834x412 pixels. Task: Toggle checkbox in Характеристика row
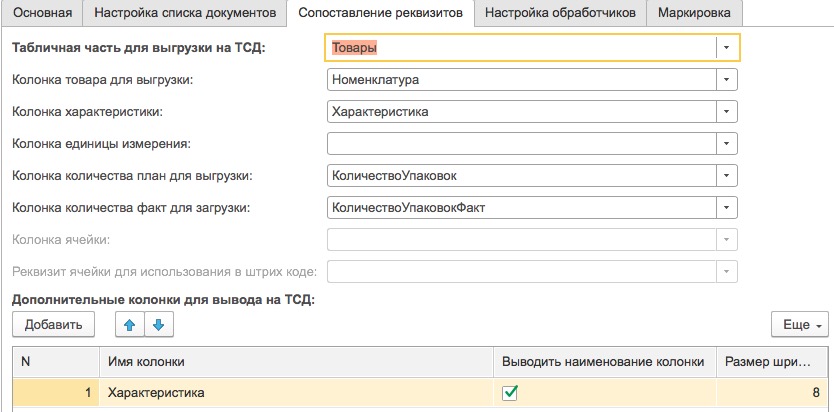pyautogui.click(x=510, y=393)
